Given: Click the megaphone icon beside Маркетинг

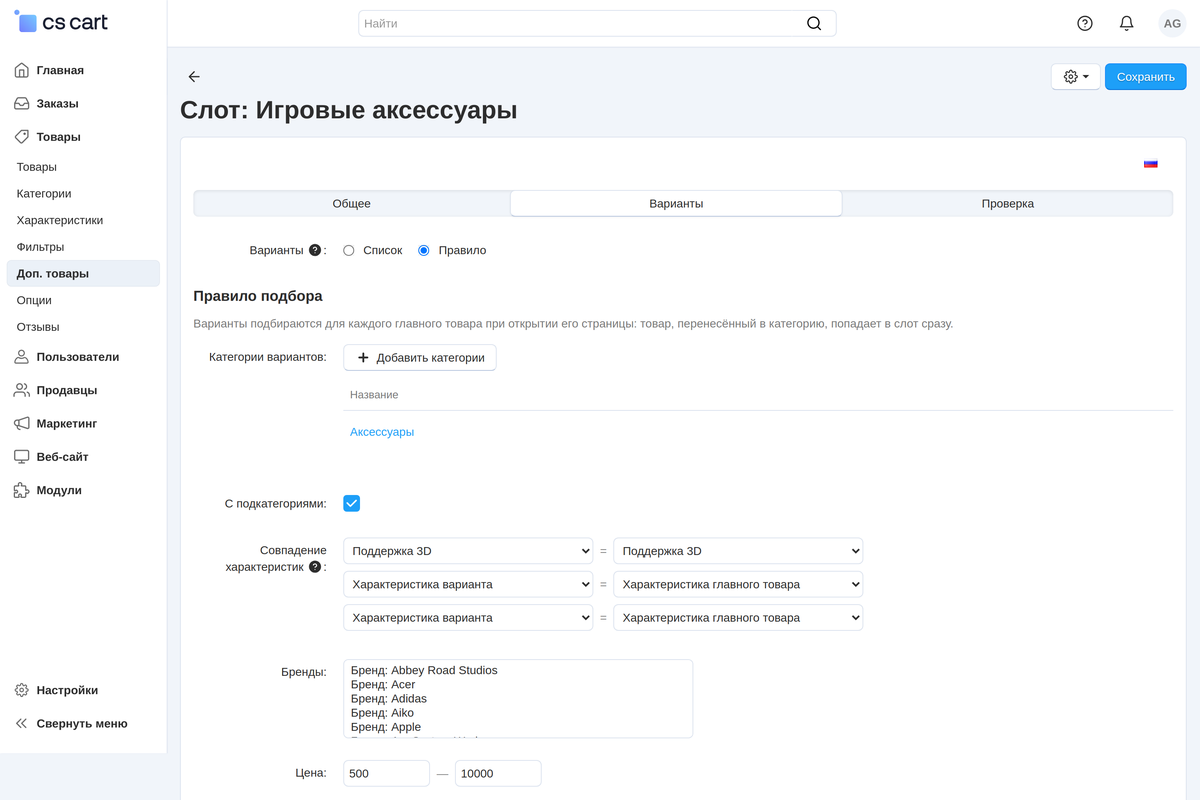Looking at the screenshot, I should tap(21, 423).
